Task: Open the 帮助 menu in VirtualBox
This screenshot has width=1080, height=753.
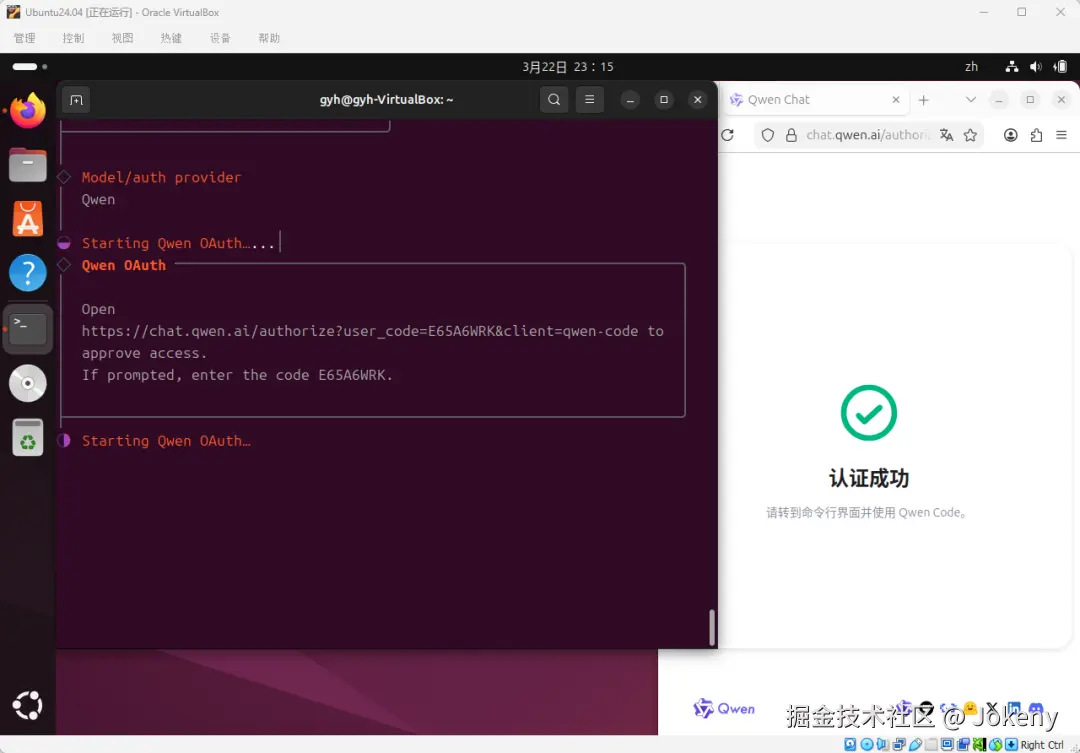Action: click(269, 38)
